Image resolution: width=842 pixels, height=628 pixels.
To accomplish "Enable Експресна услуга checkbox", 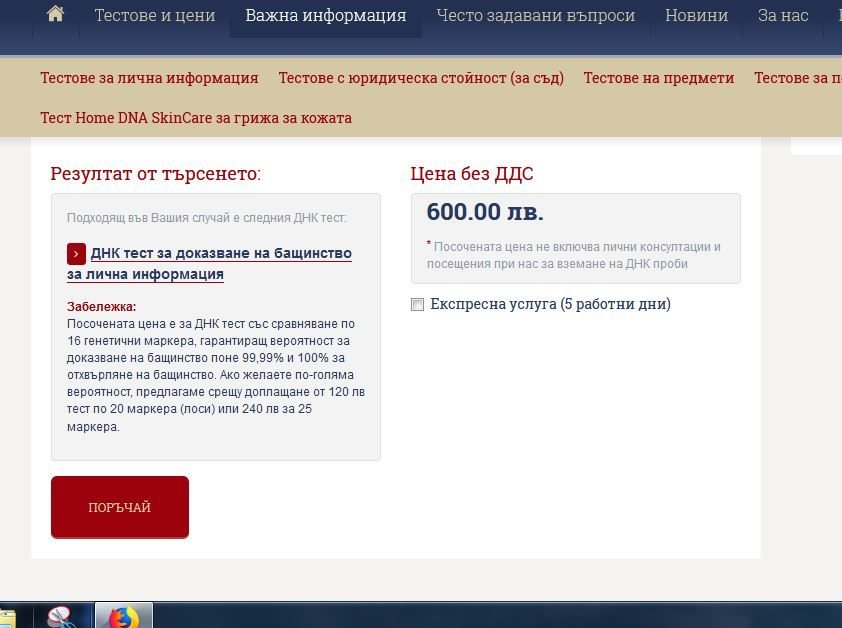I will tap(417, 305).
